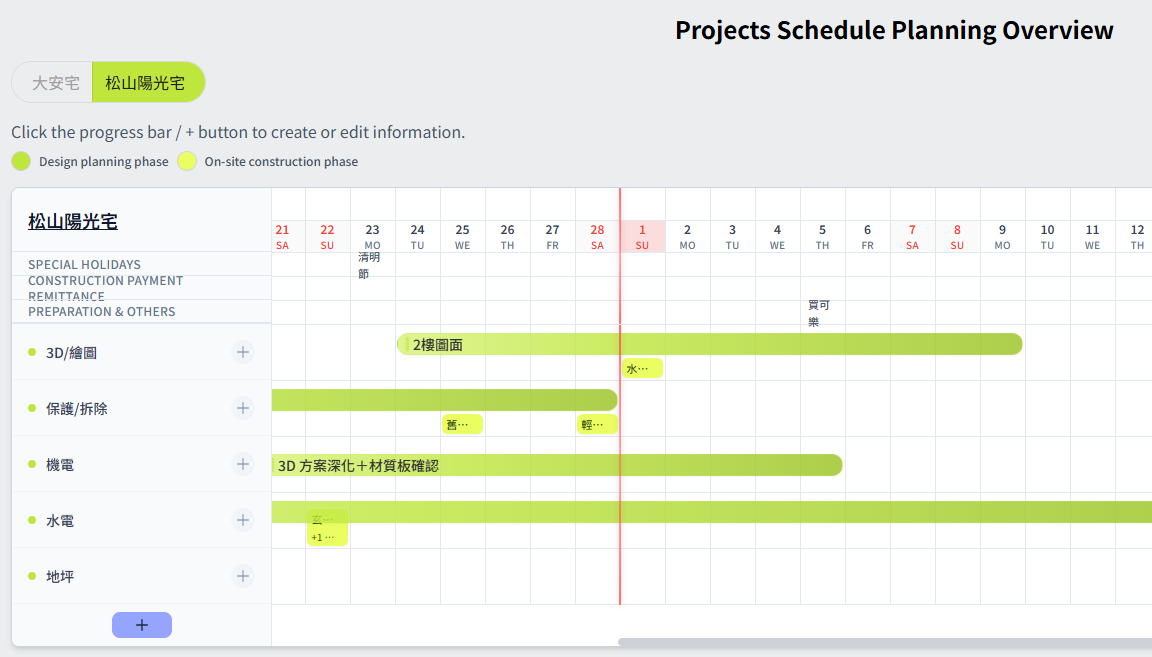Select today's date header, 1 SU
The width and height of the screenshot is (1152, 657).
[x=642, y=236]
